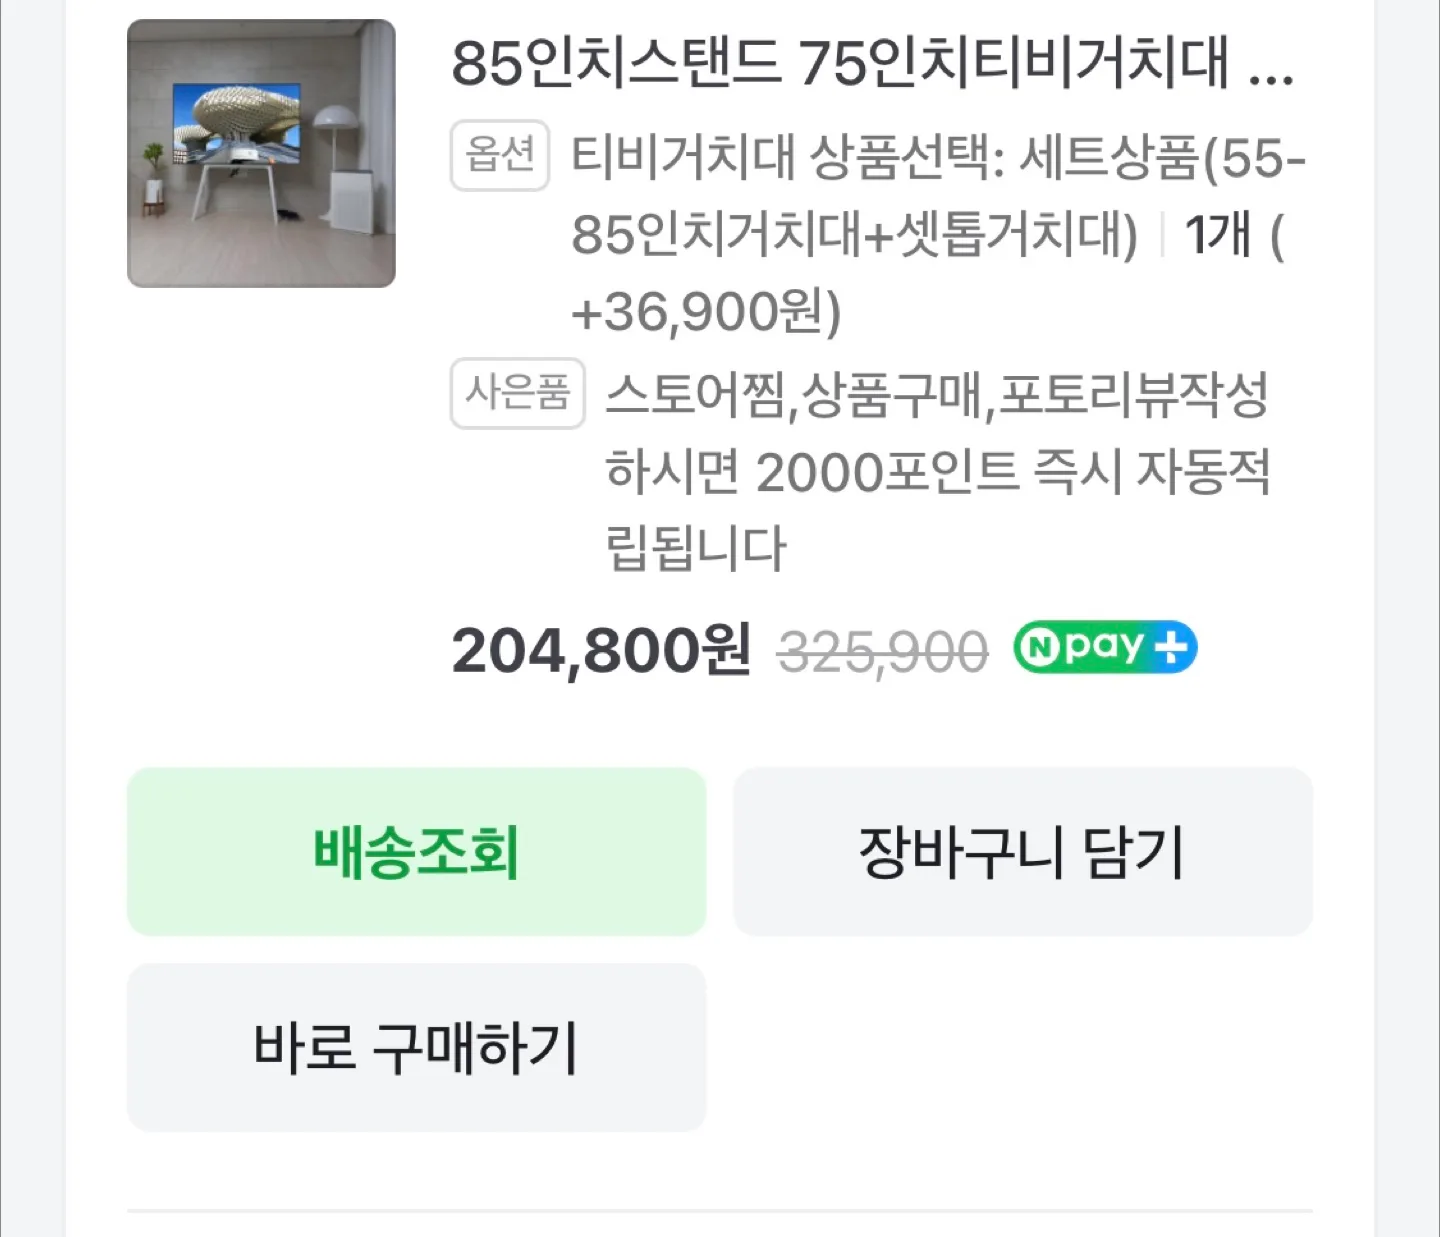Check delivery with the 배송조회 button

pyautogui.click(x=416, y=852)
